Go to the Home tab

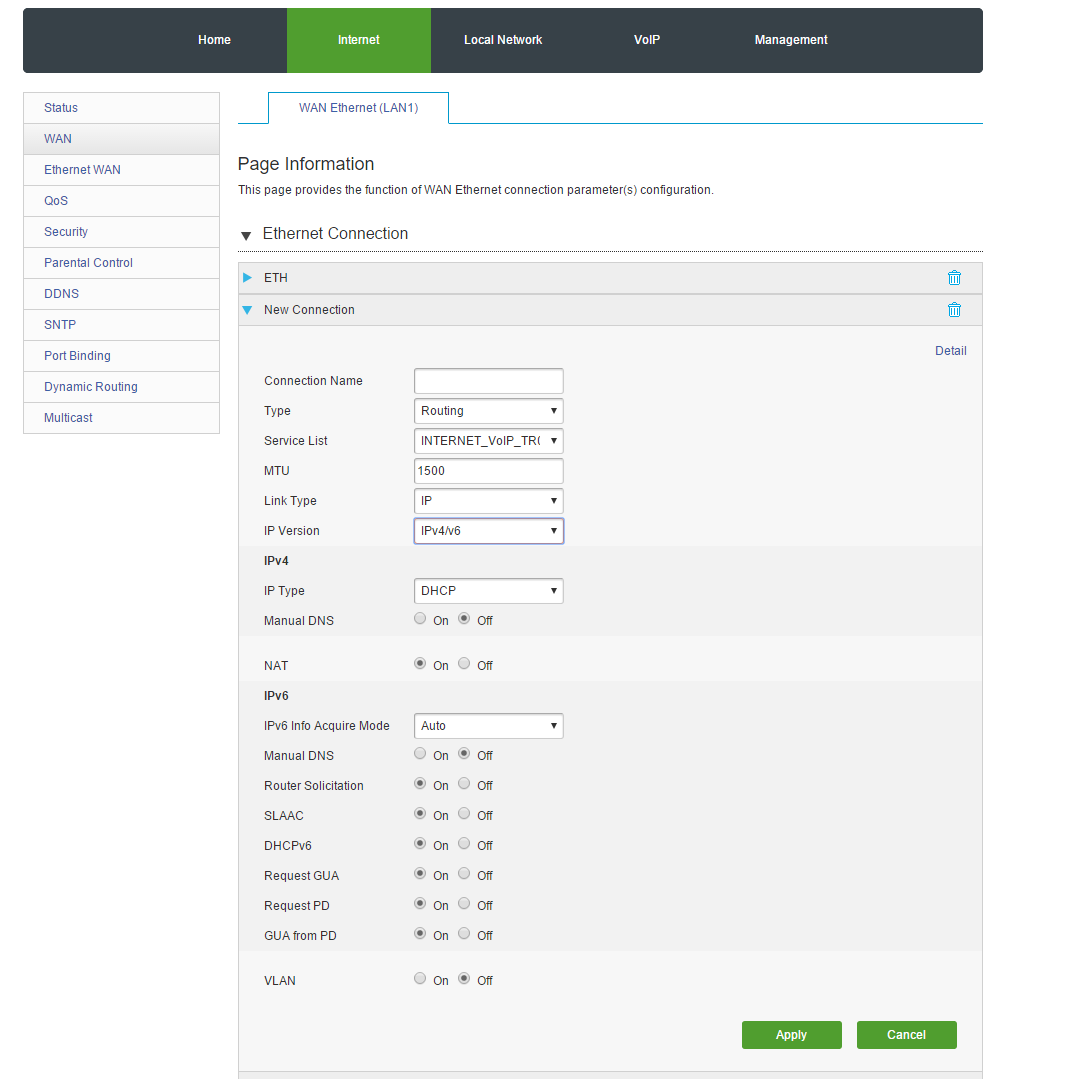point(214,40)
